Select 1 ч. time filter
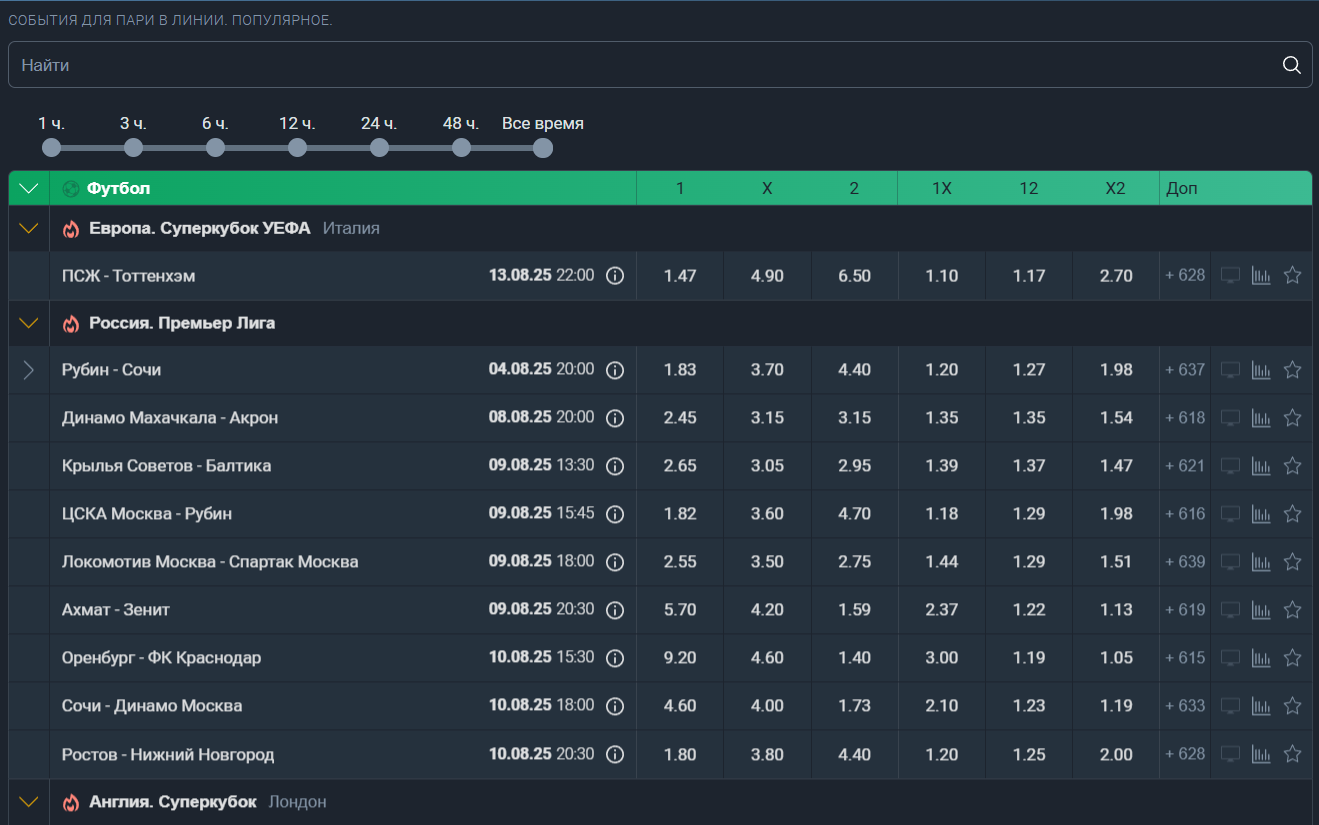Viewport: 1319px width, 825px height. (51, 148)
